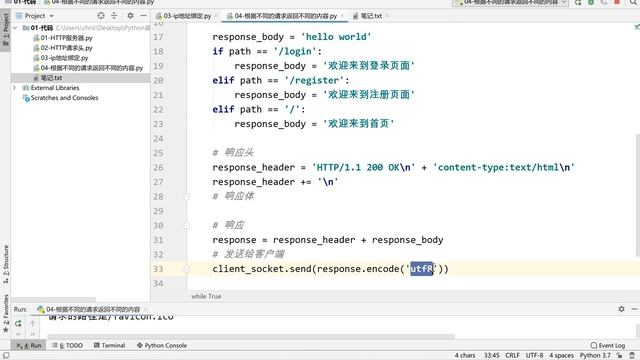This screenshot has width=640, height=360.
Task: Click the red stop icon in toolbar
Action: coord(617,2)
